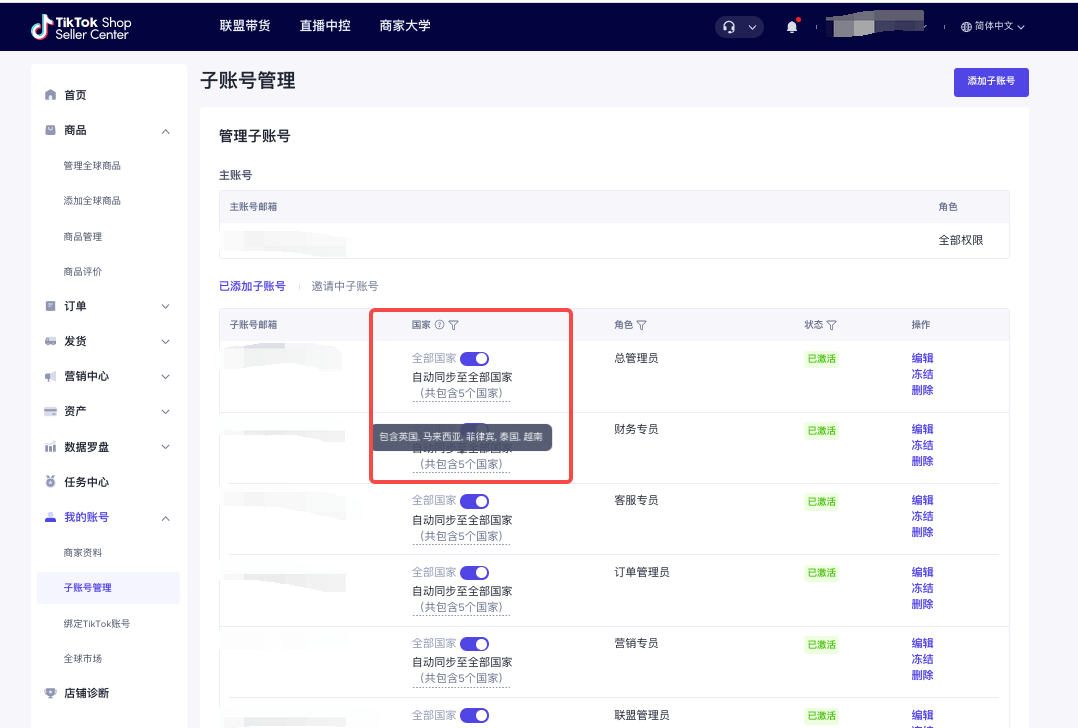Click （共包含5个国家） in 客服专员 row
The width and height of the screenshot is (1078, 728).
[461, 536]
